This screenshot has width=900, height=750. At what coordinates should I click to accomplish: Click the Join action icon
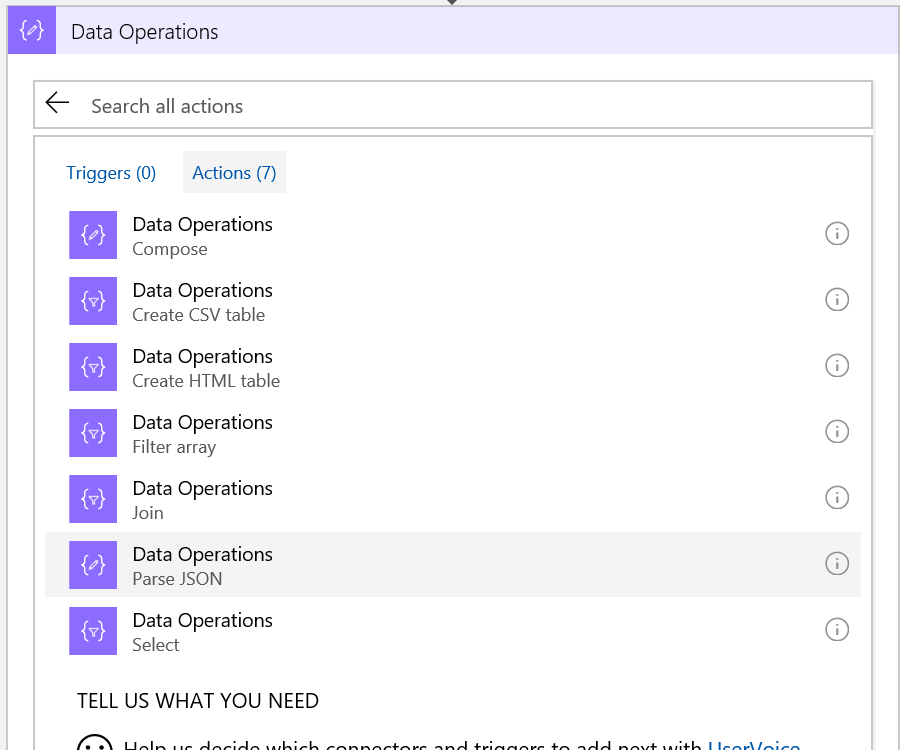click(93, 499)
